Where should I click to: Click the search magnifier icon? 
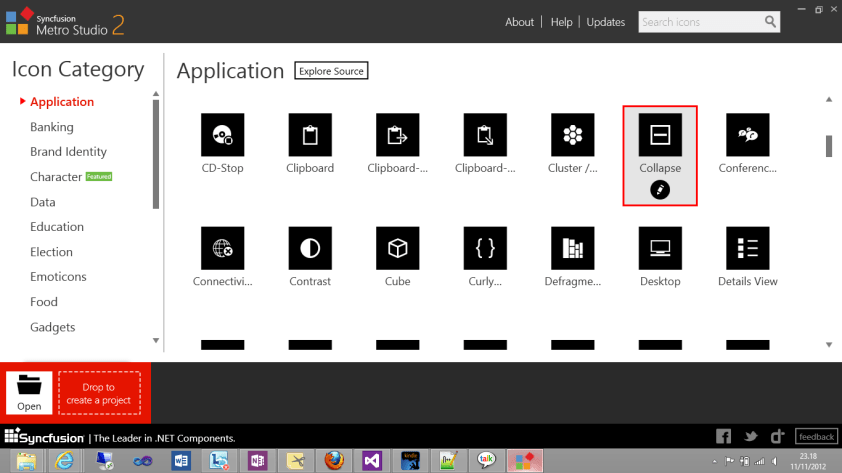[x=770, y=21]
